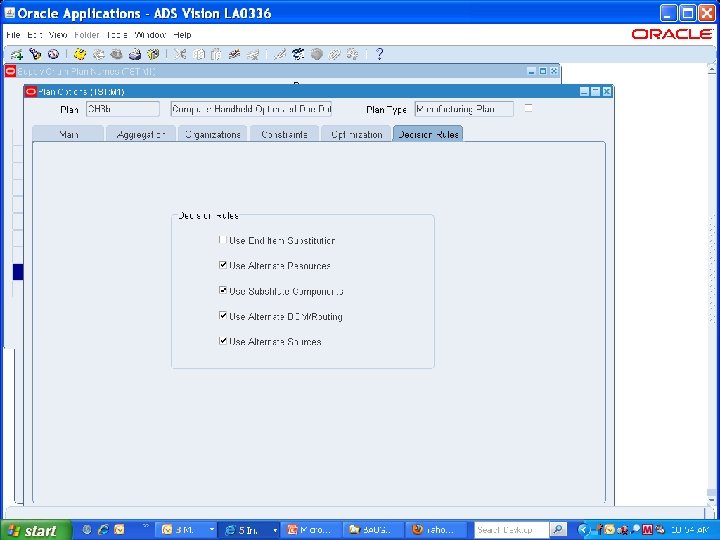Click the Translations globe icon
This screenshot has height=540, width=720.
tap(316, 54)
